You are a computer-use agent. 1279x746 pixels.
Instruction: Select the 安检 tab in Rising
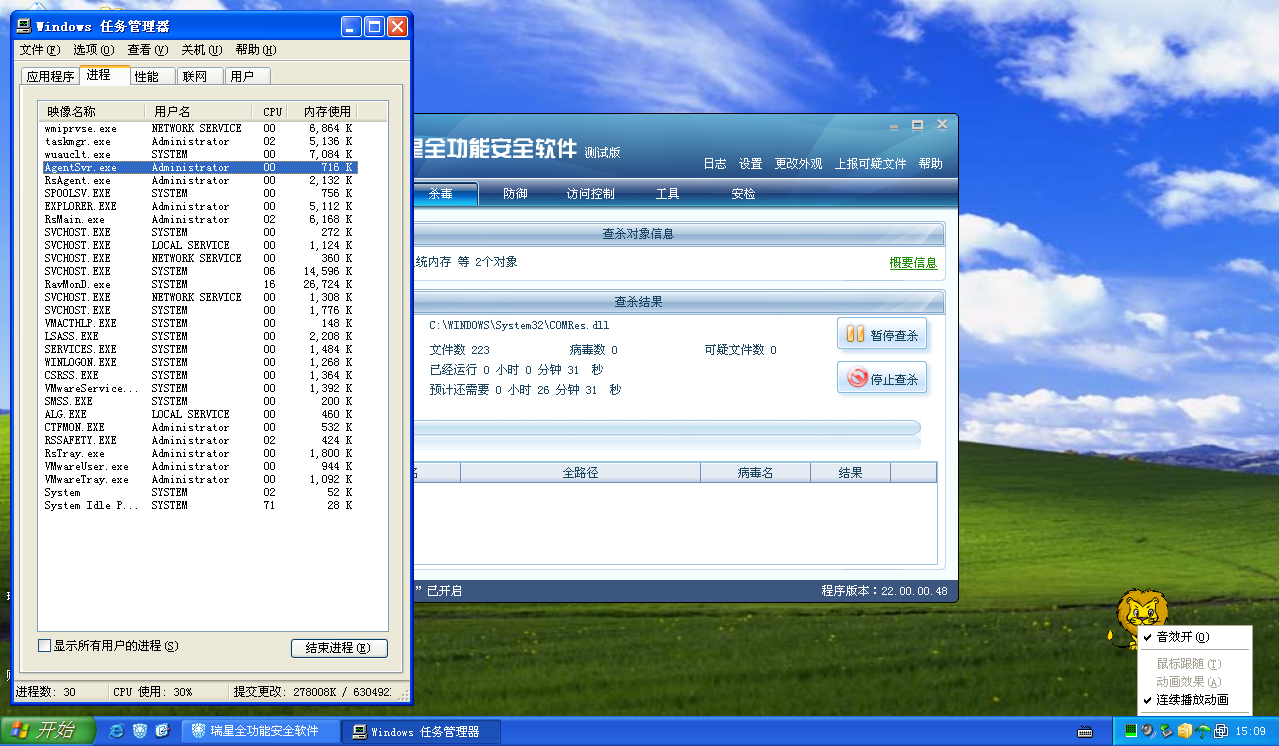743,194
